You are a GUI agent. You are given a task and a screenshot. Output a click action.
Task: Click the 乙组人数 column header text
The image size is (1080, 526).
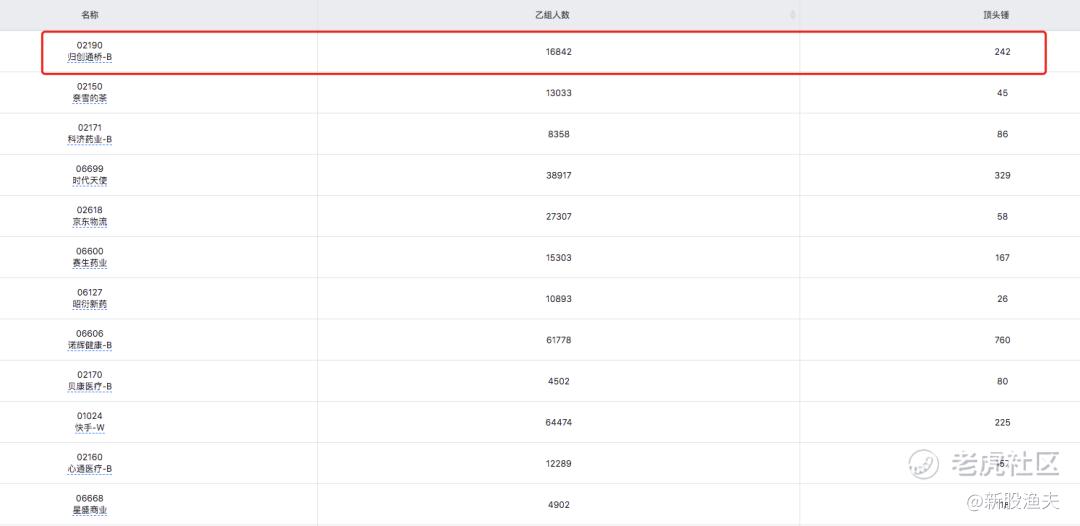click(x=558, y=15)
